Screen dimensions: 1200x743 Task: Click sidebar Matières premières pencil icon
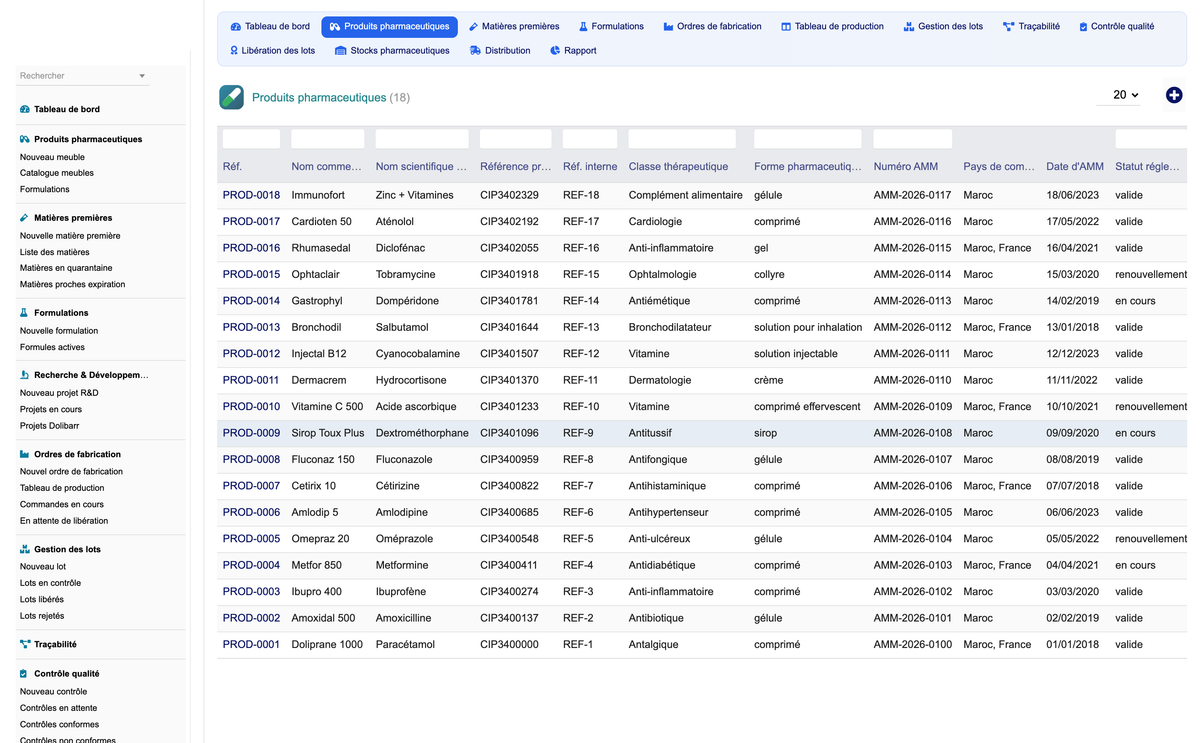coord(25,217)
